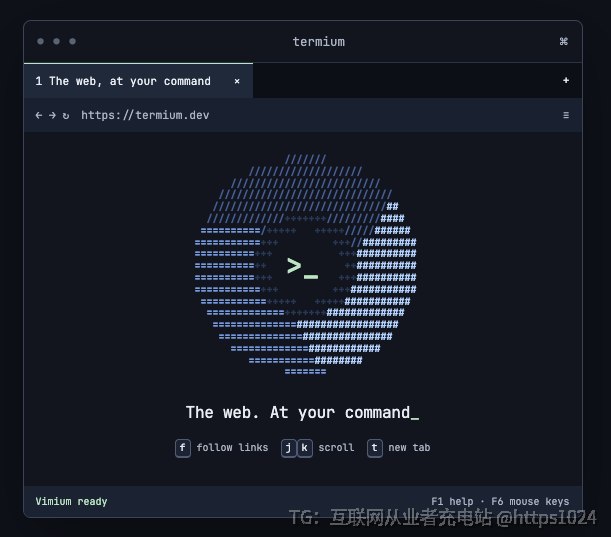Click the https://termium.dev address field

(x=145, y=115)
